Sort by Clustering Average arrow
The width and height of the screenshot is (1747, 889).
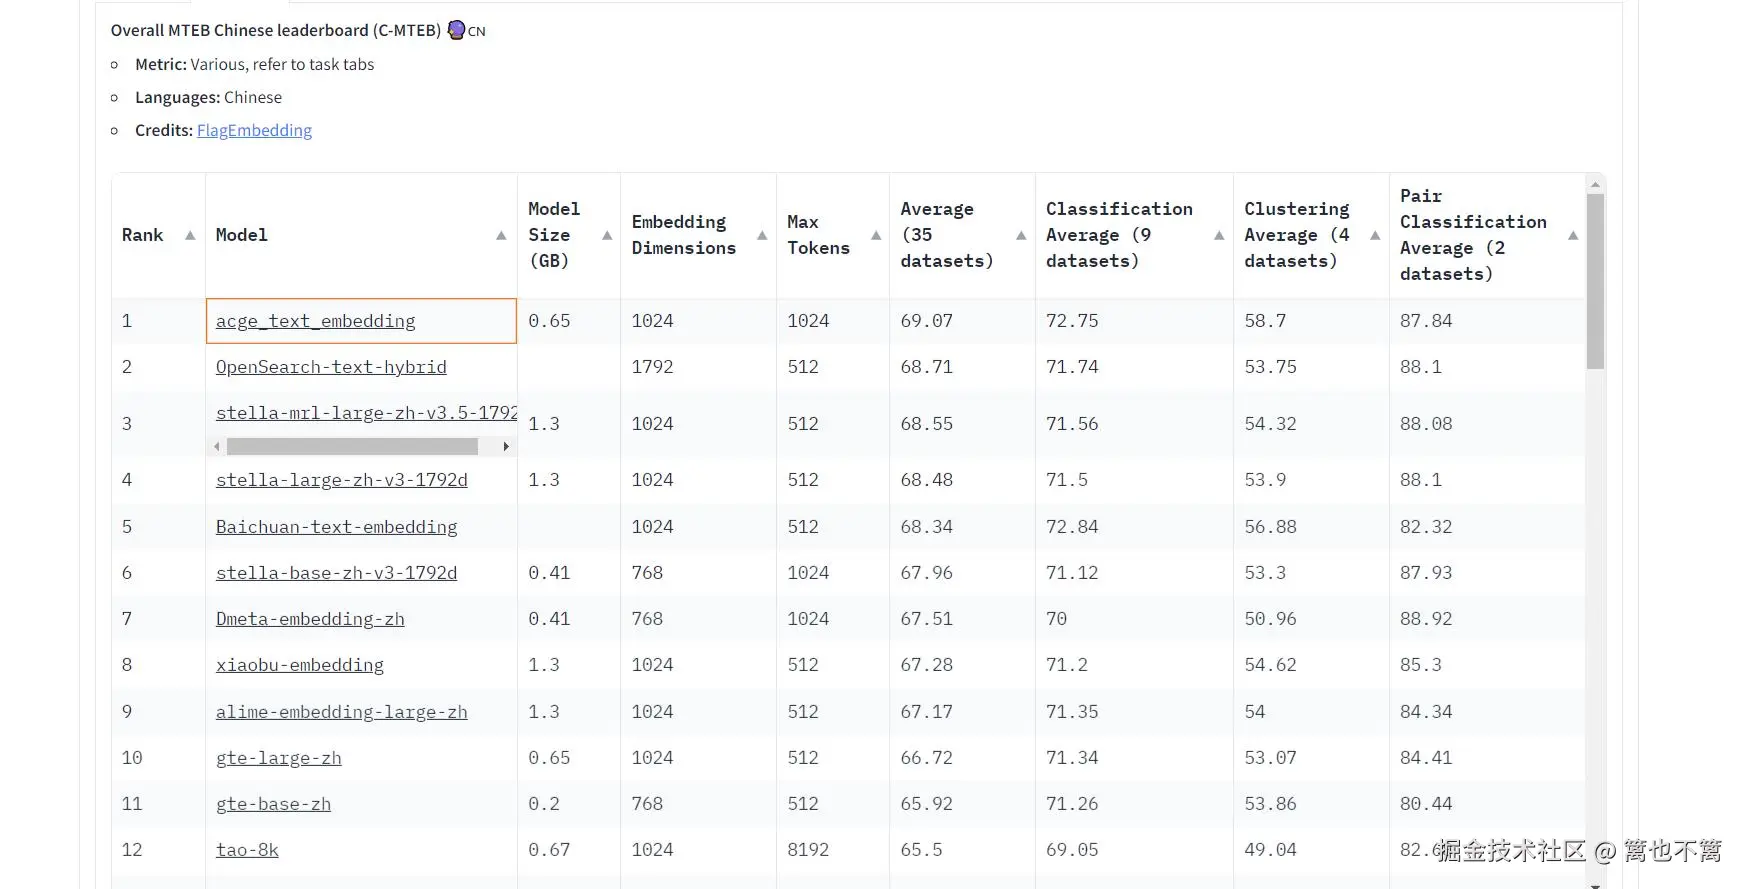point(1375,235)
